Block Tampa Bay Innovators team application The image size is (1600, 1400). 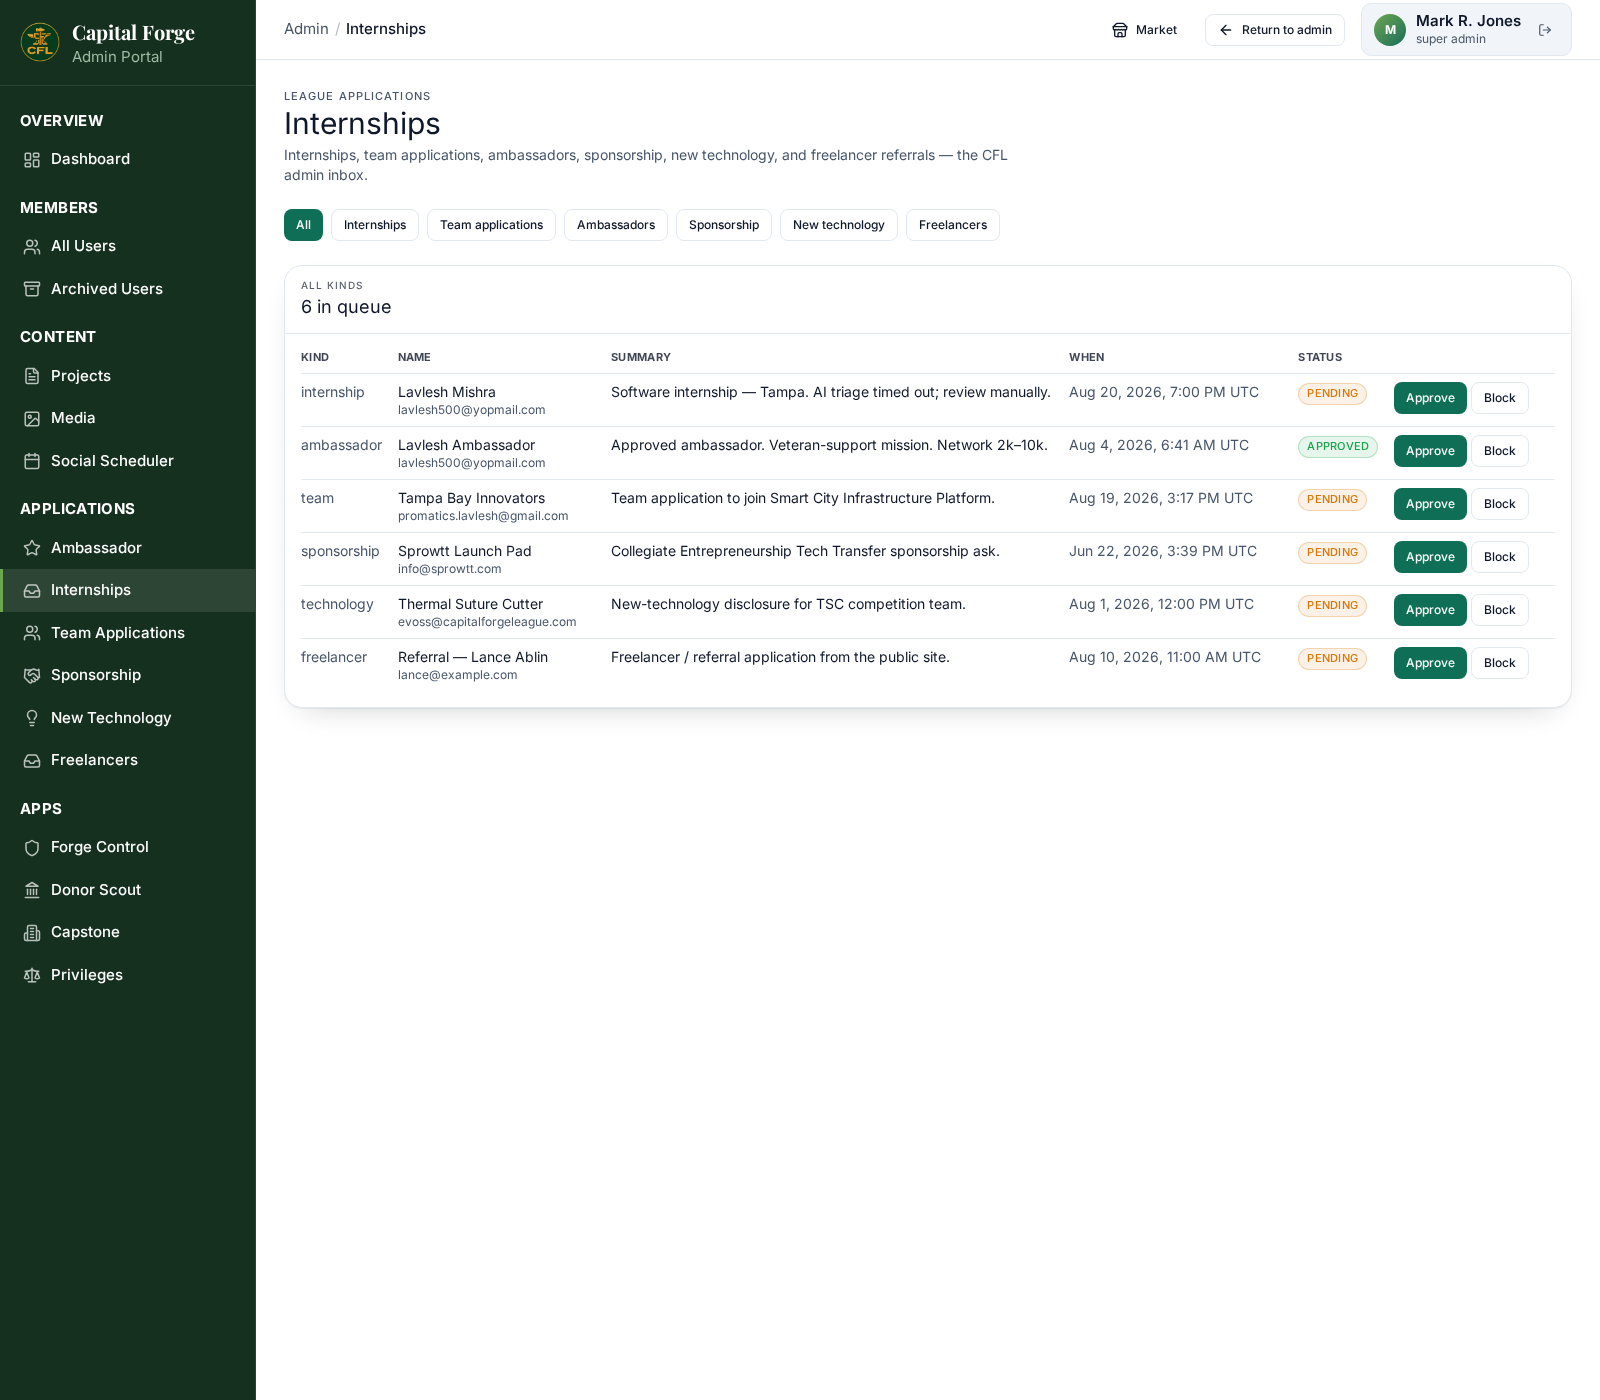coord(1499,504)
